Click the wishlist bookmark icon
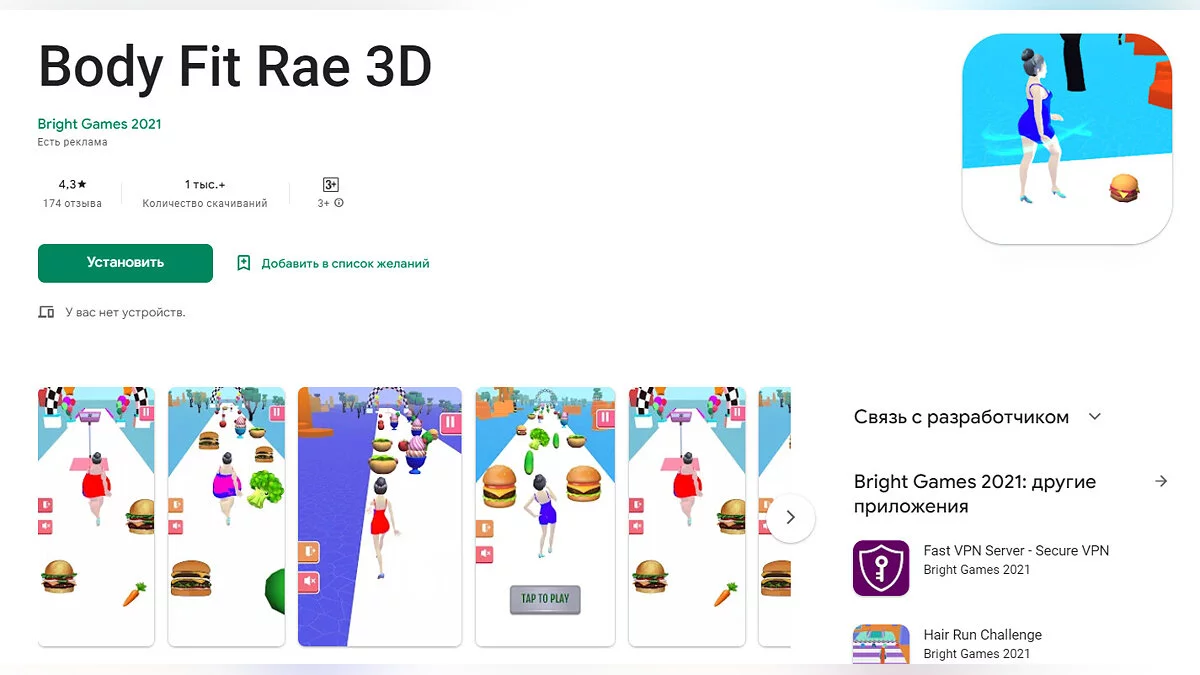 coord(243,263)
